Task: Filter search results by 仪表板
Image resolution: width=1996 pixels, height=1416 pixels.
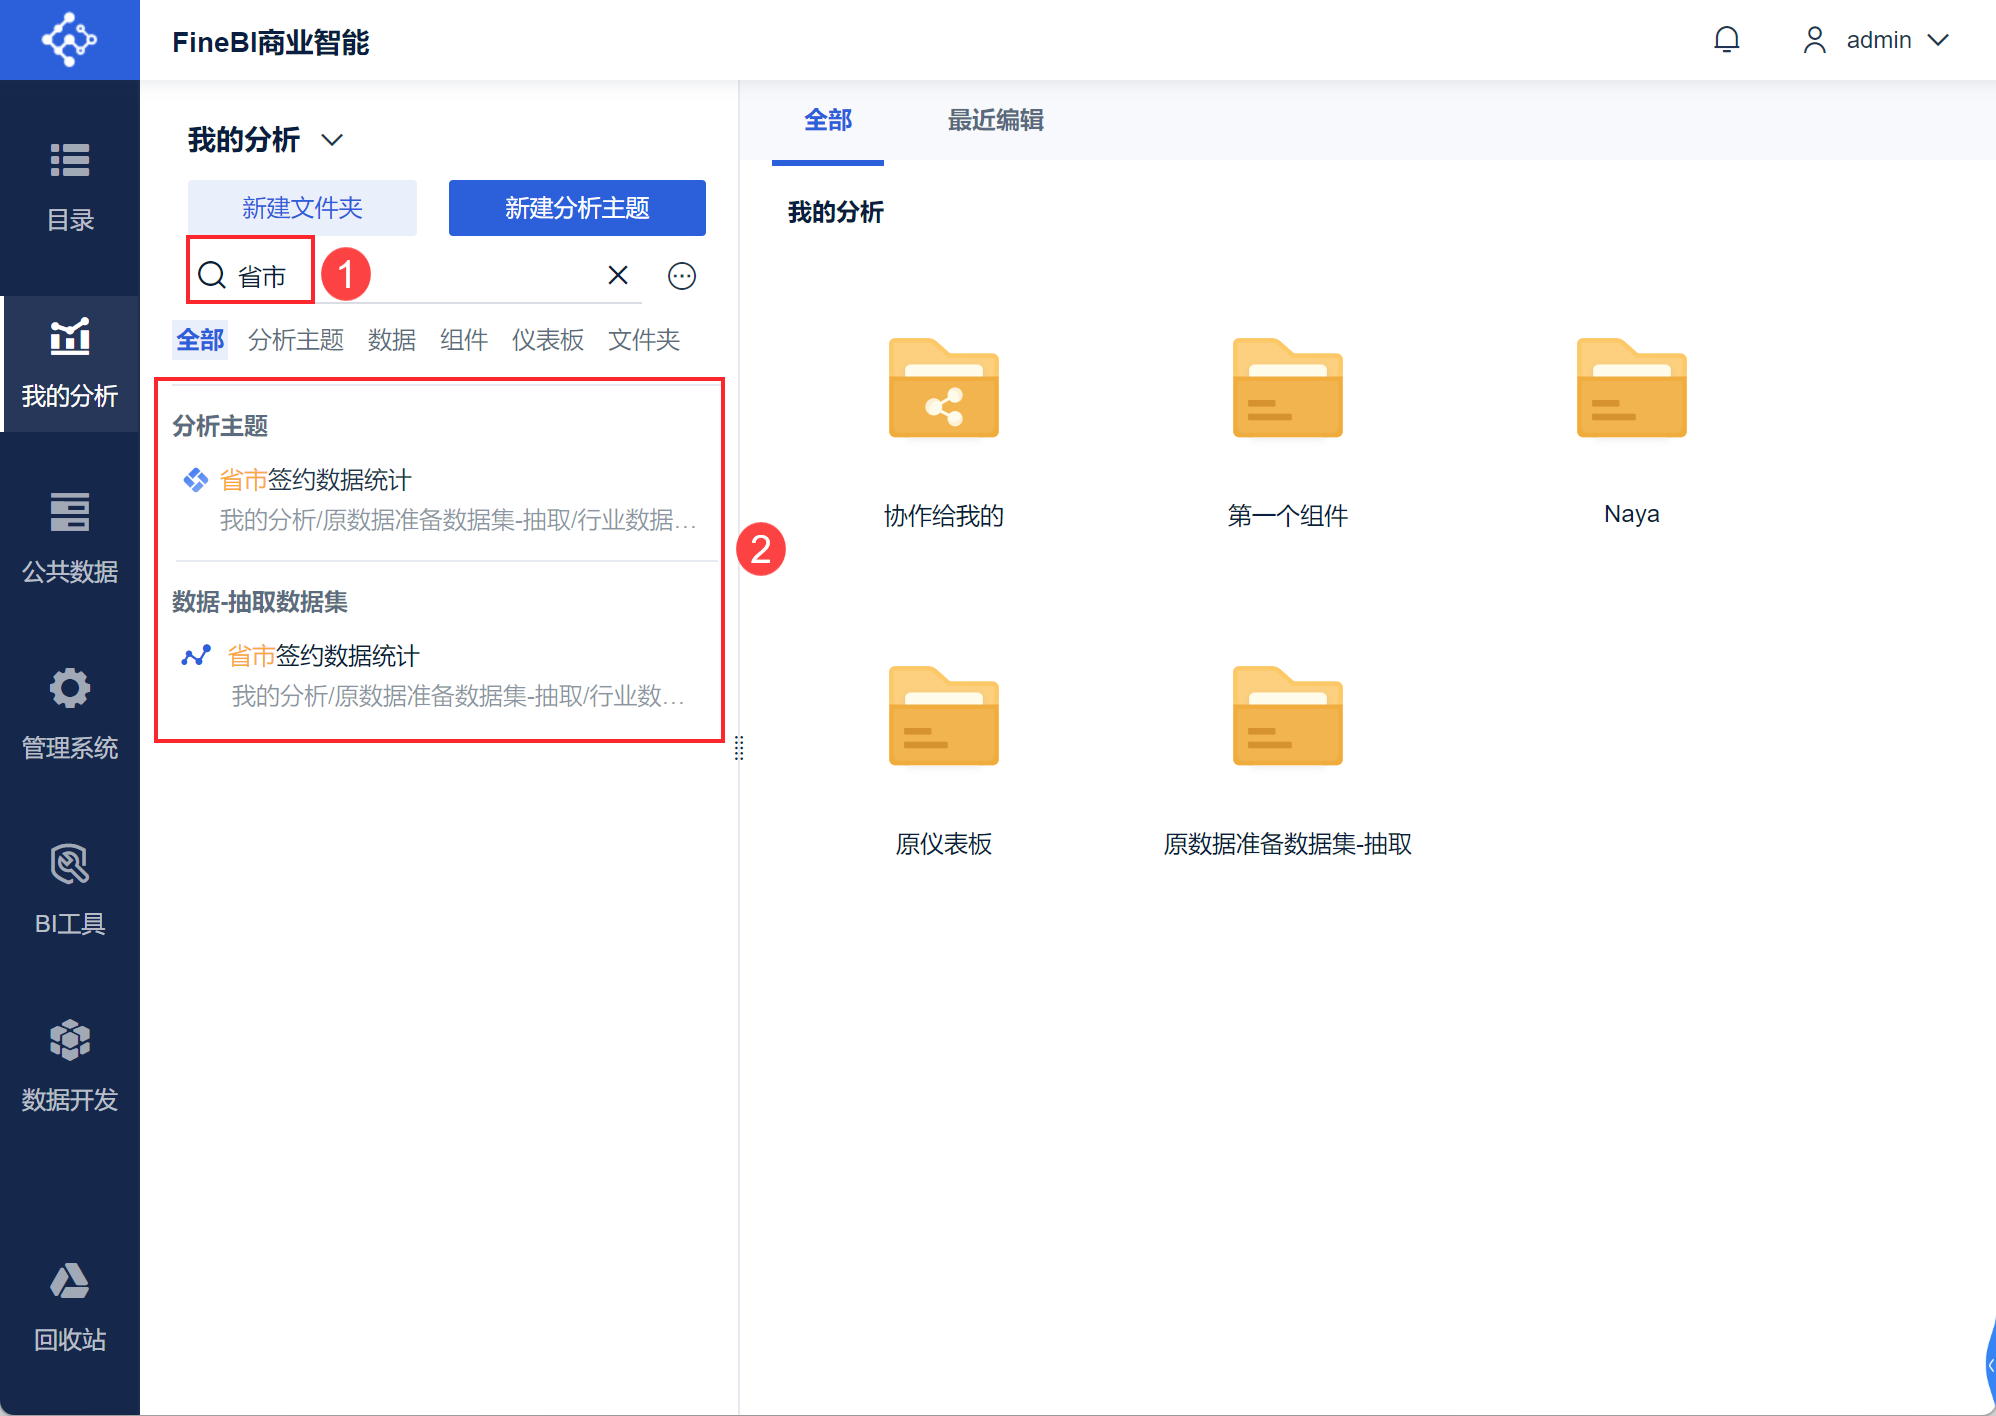Action: [x=548, y=340]
